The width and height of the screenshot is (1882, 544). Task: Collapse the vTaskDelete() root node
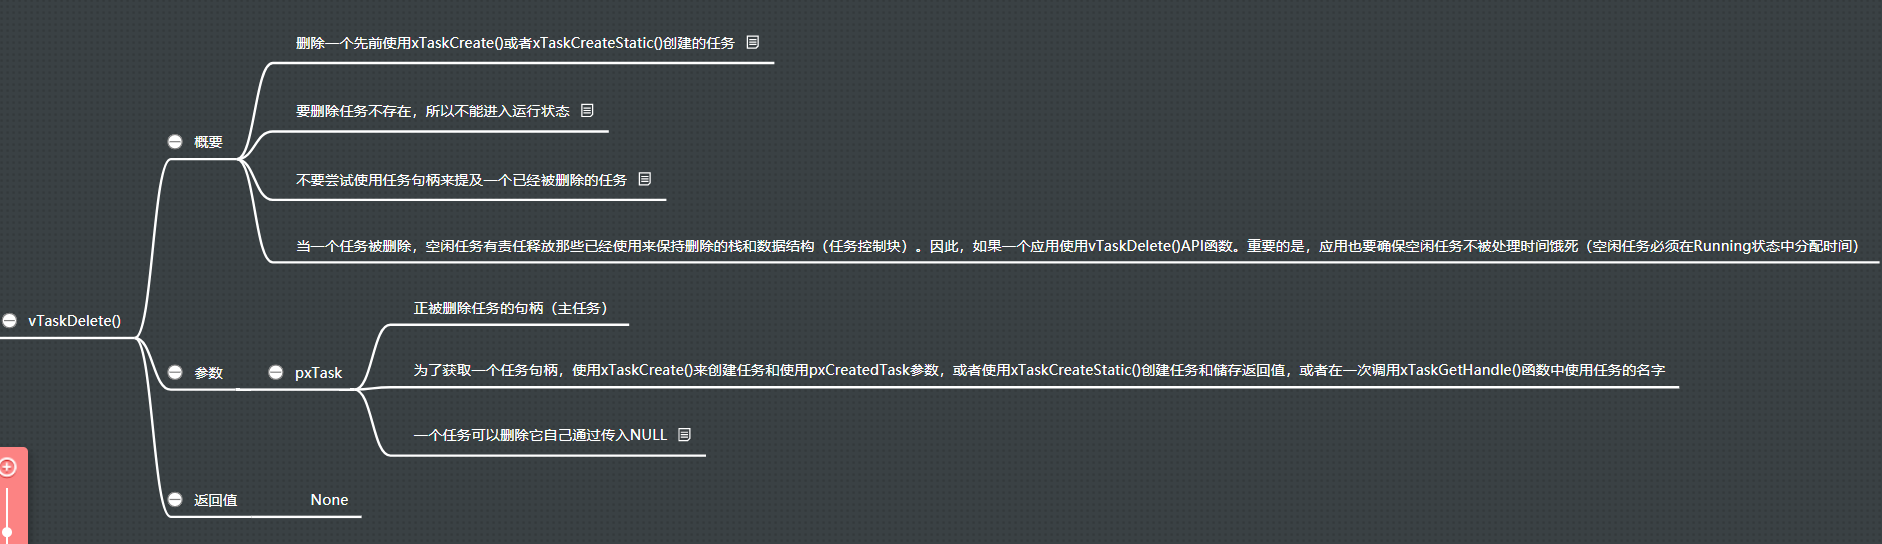tap(10, 321)
